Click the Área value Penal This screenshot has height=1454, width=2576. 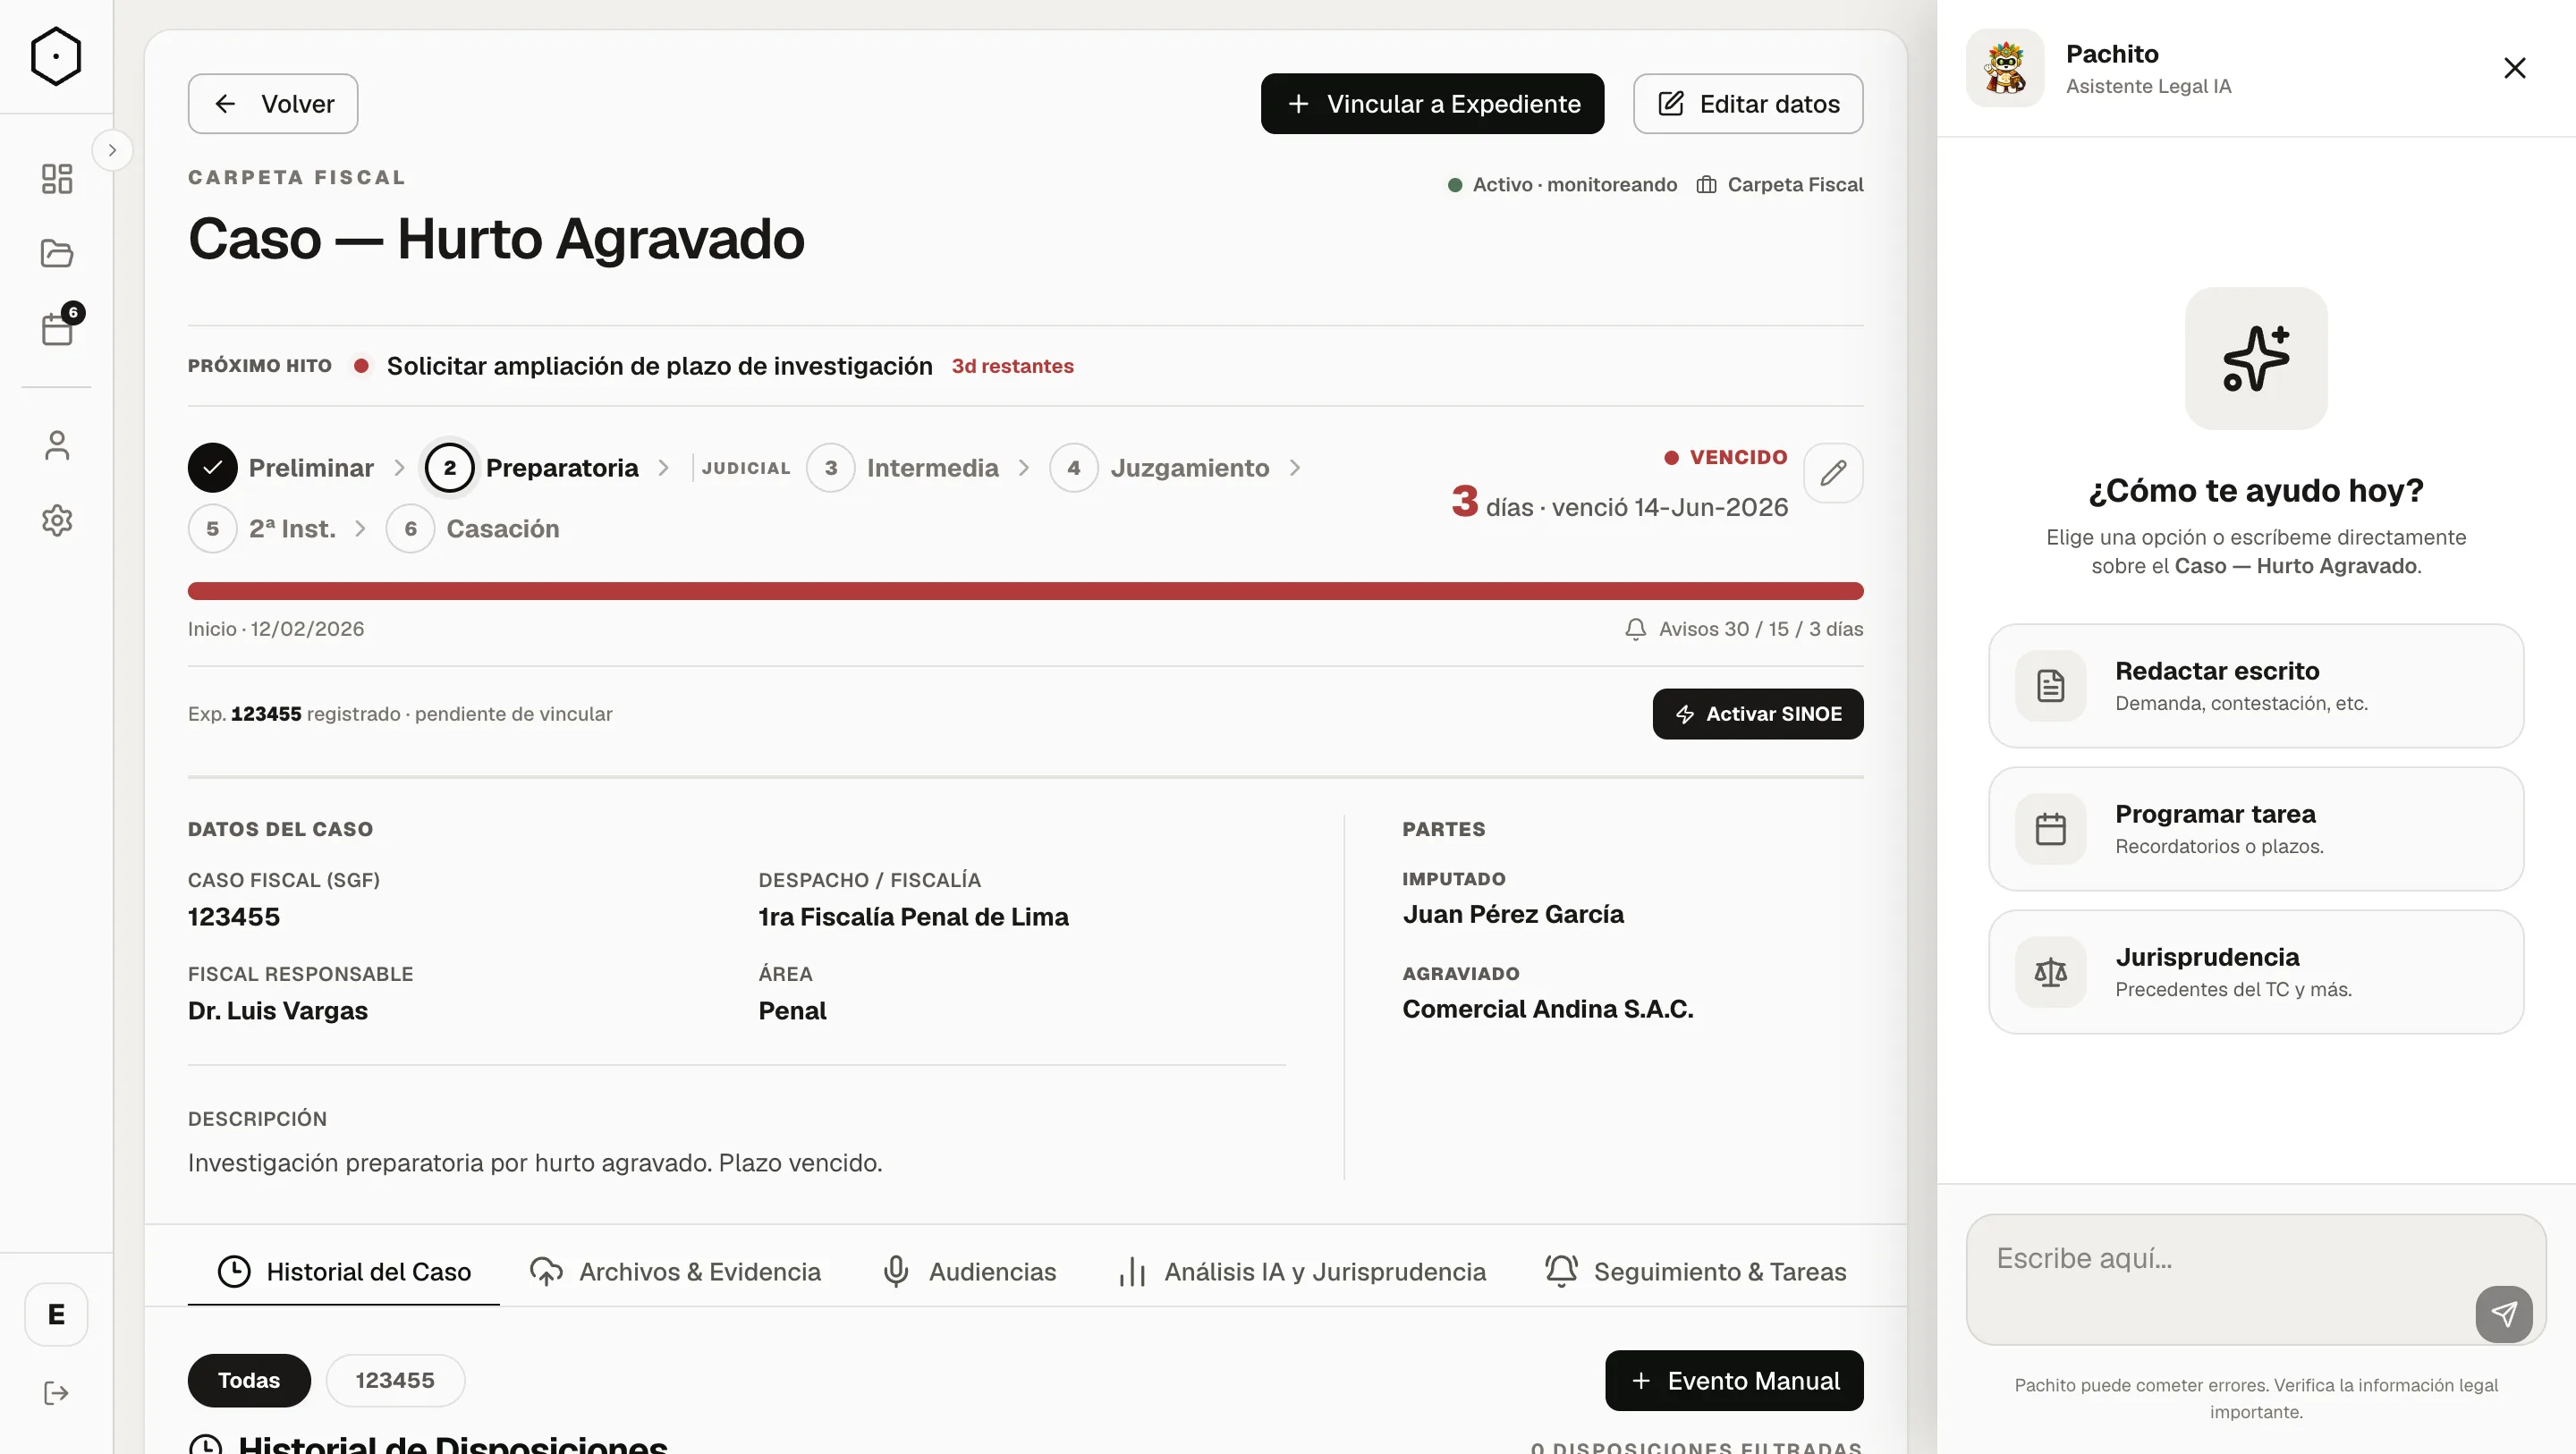pos(792,1011)
